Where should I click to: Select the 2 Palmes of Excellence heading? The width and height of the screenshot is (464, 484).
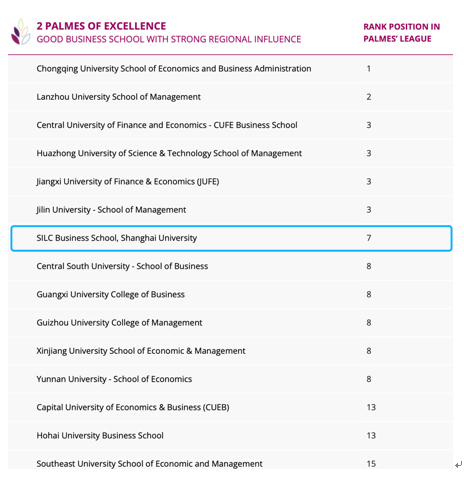(x=101, y=26)
